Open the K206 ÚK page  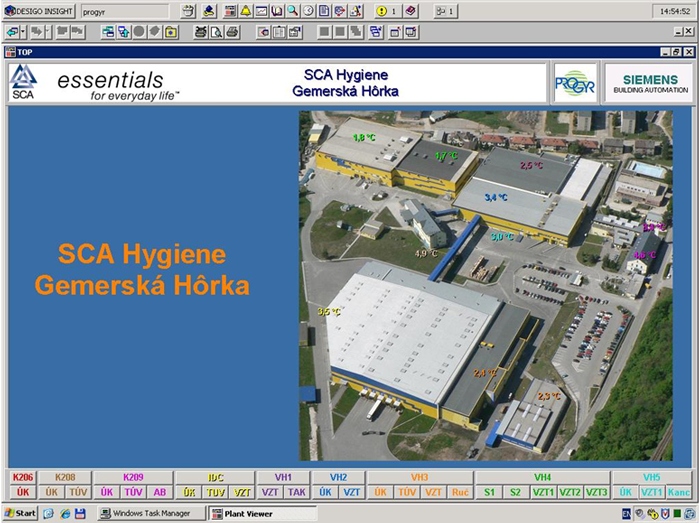click(23, 492)
